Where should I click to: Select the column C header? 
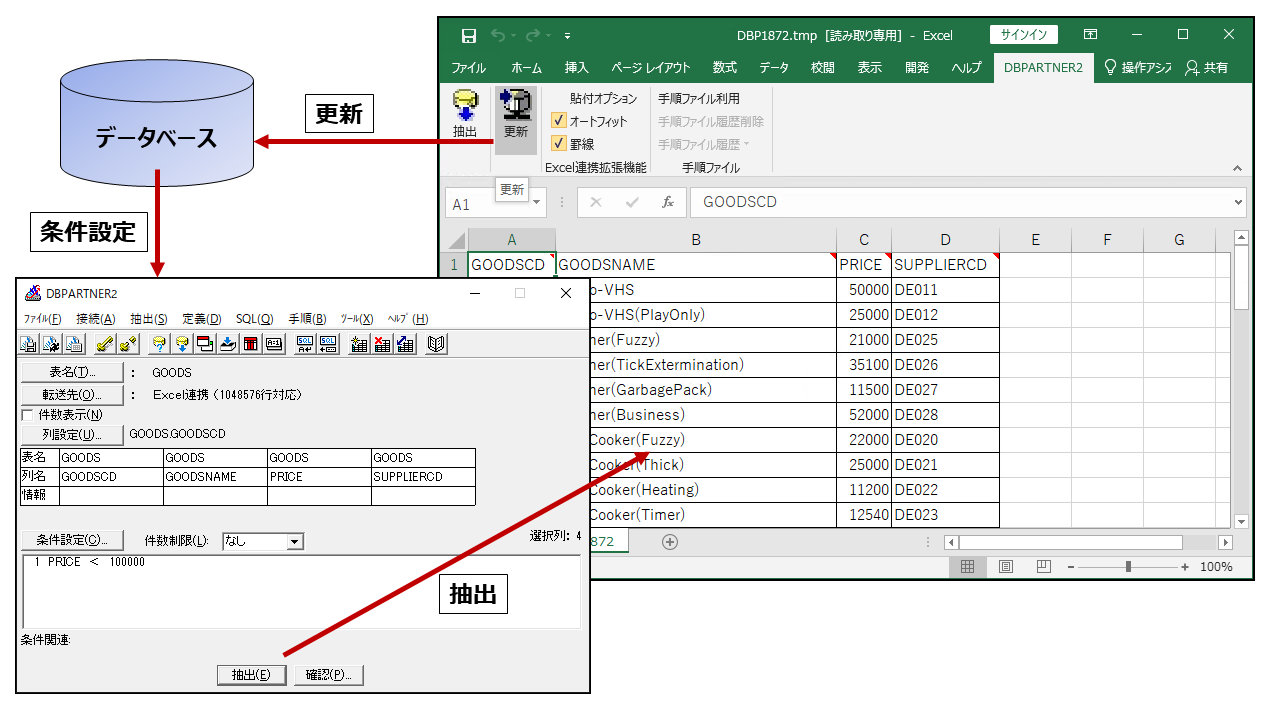click(x=864, y=240)
